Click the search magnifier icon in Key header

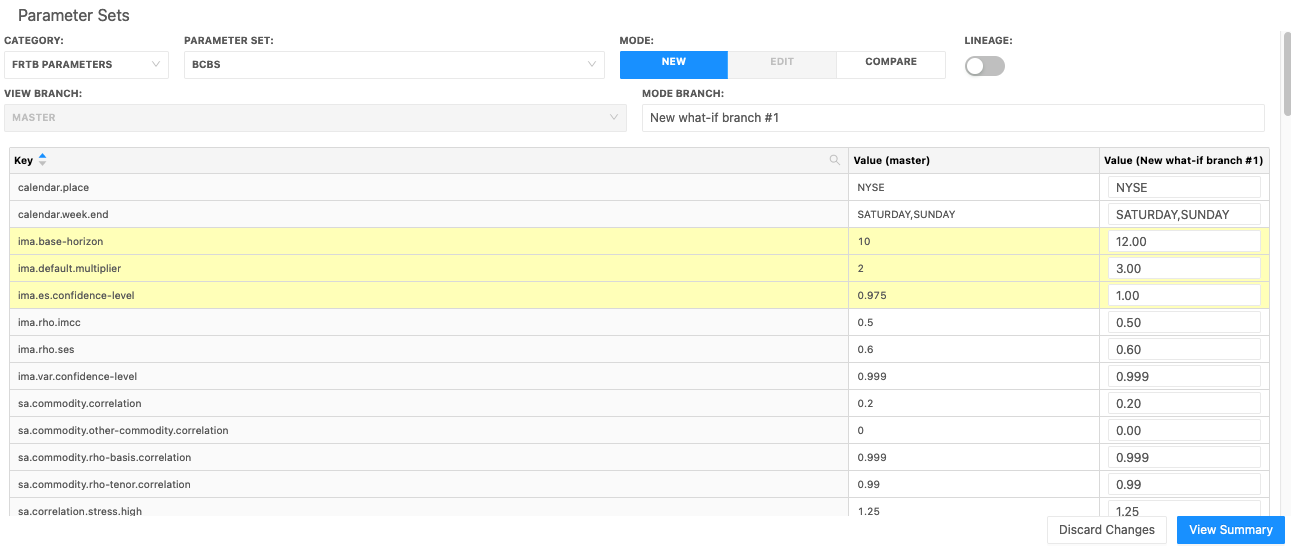click(835, 160)
